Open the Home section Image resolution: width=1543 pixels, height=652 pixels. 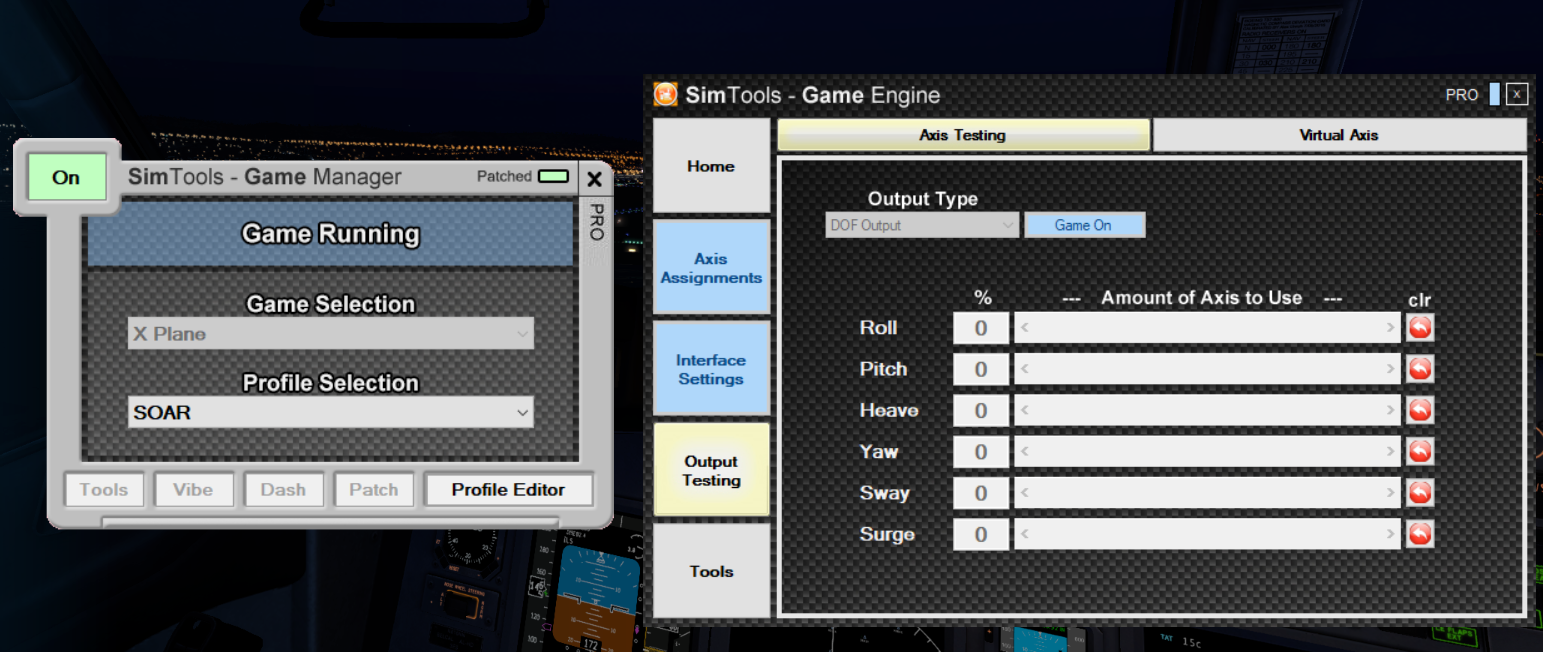coord(711,166)
